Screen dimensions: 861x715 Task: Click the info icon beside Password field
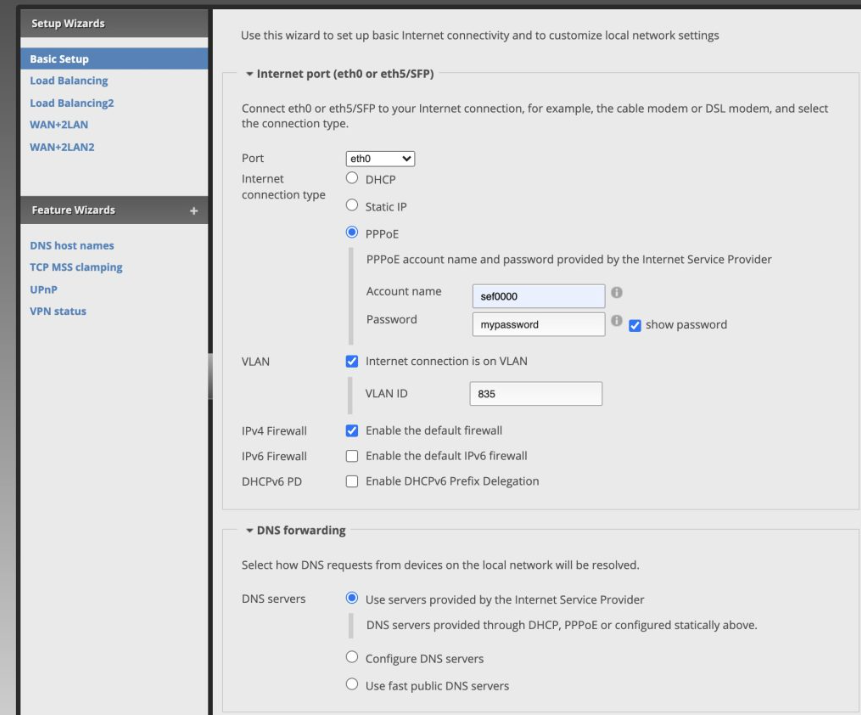pyautogui.click(x=617, y=322)
